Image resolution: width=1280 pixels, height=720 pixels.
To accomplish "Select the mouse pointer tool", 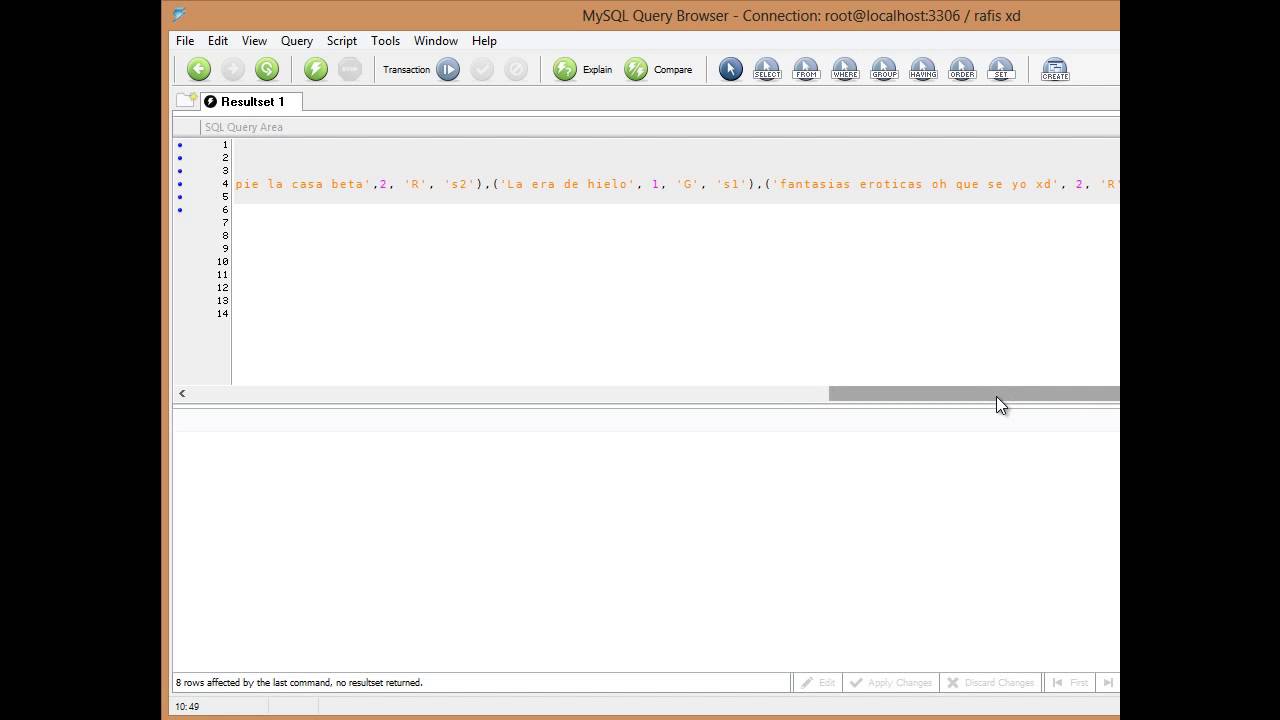I will click(x=731, y=69).
